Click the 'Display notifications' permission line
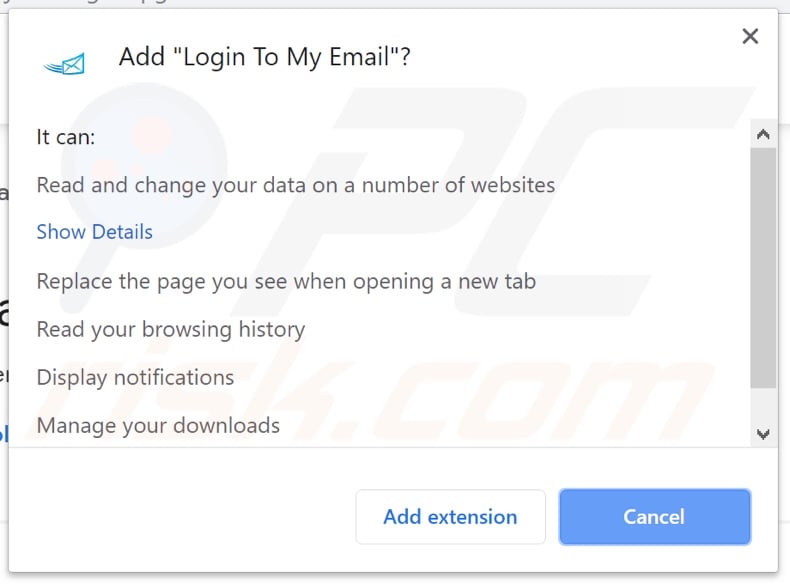This screenshot has height=584, width=790. click(x=135, y=377)
